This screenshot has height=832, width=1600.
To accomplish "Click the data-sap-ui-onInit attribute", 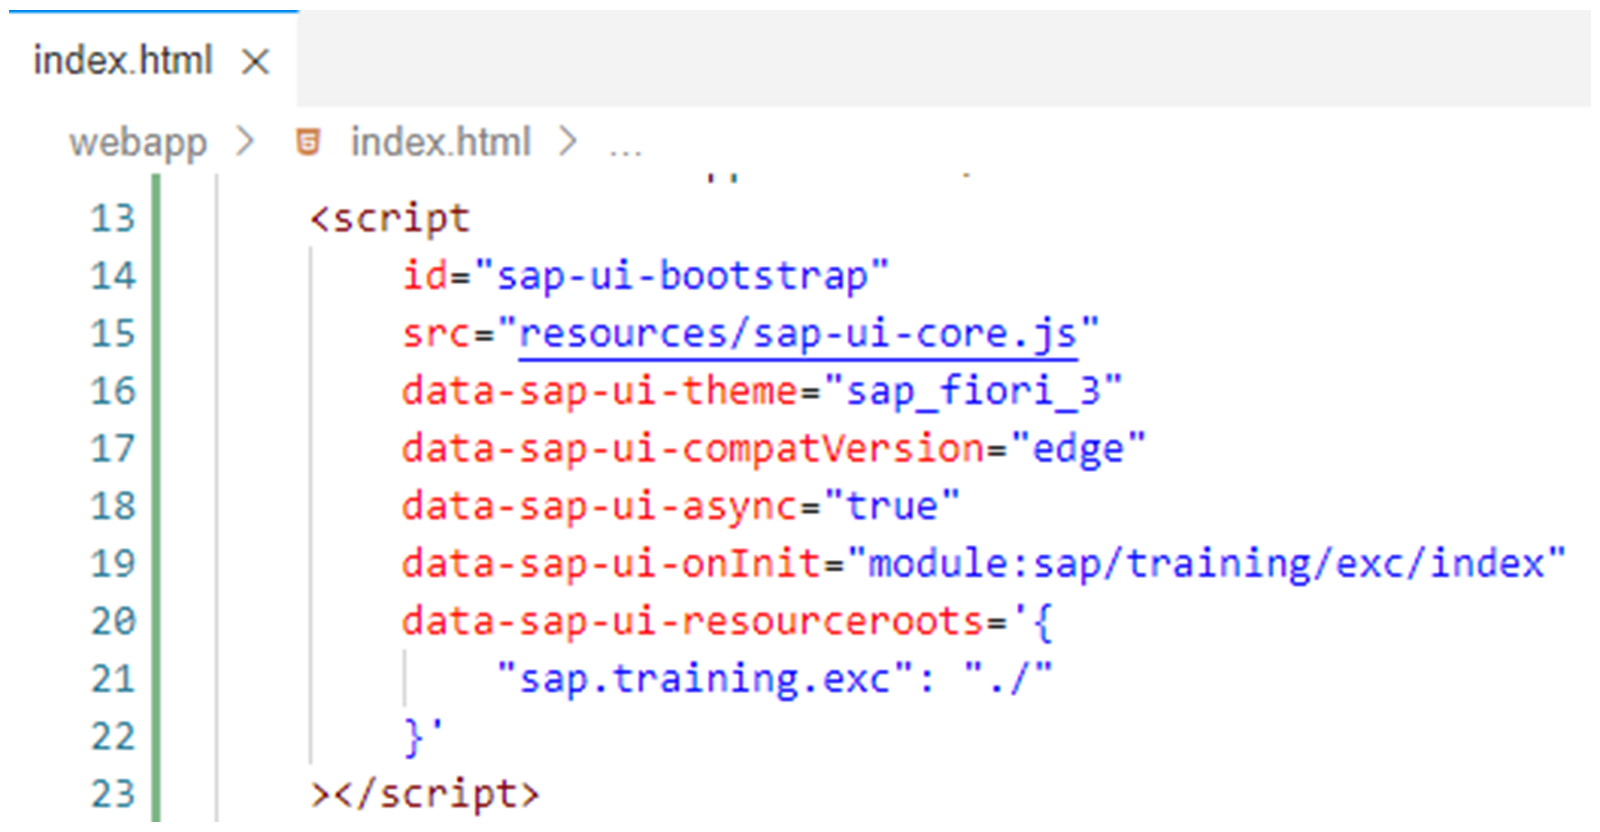I will (x=611, y=564).
